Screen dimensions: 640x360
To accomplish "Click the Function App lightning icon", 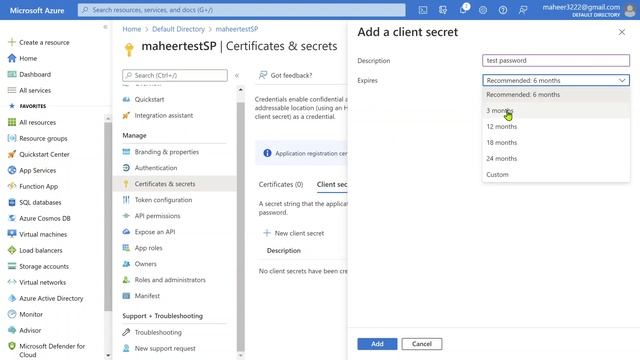I will (12, 186).
